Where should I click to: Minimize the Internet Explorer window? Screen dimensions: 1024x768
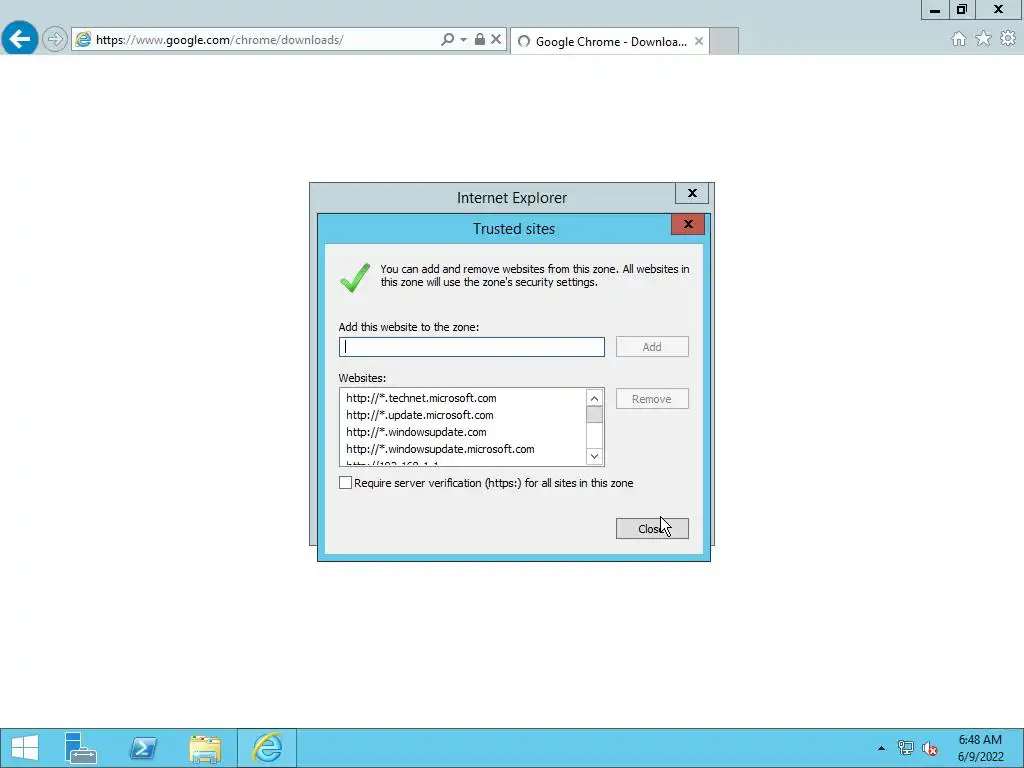pyautogui.click(x=935, y=10)
